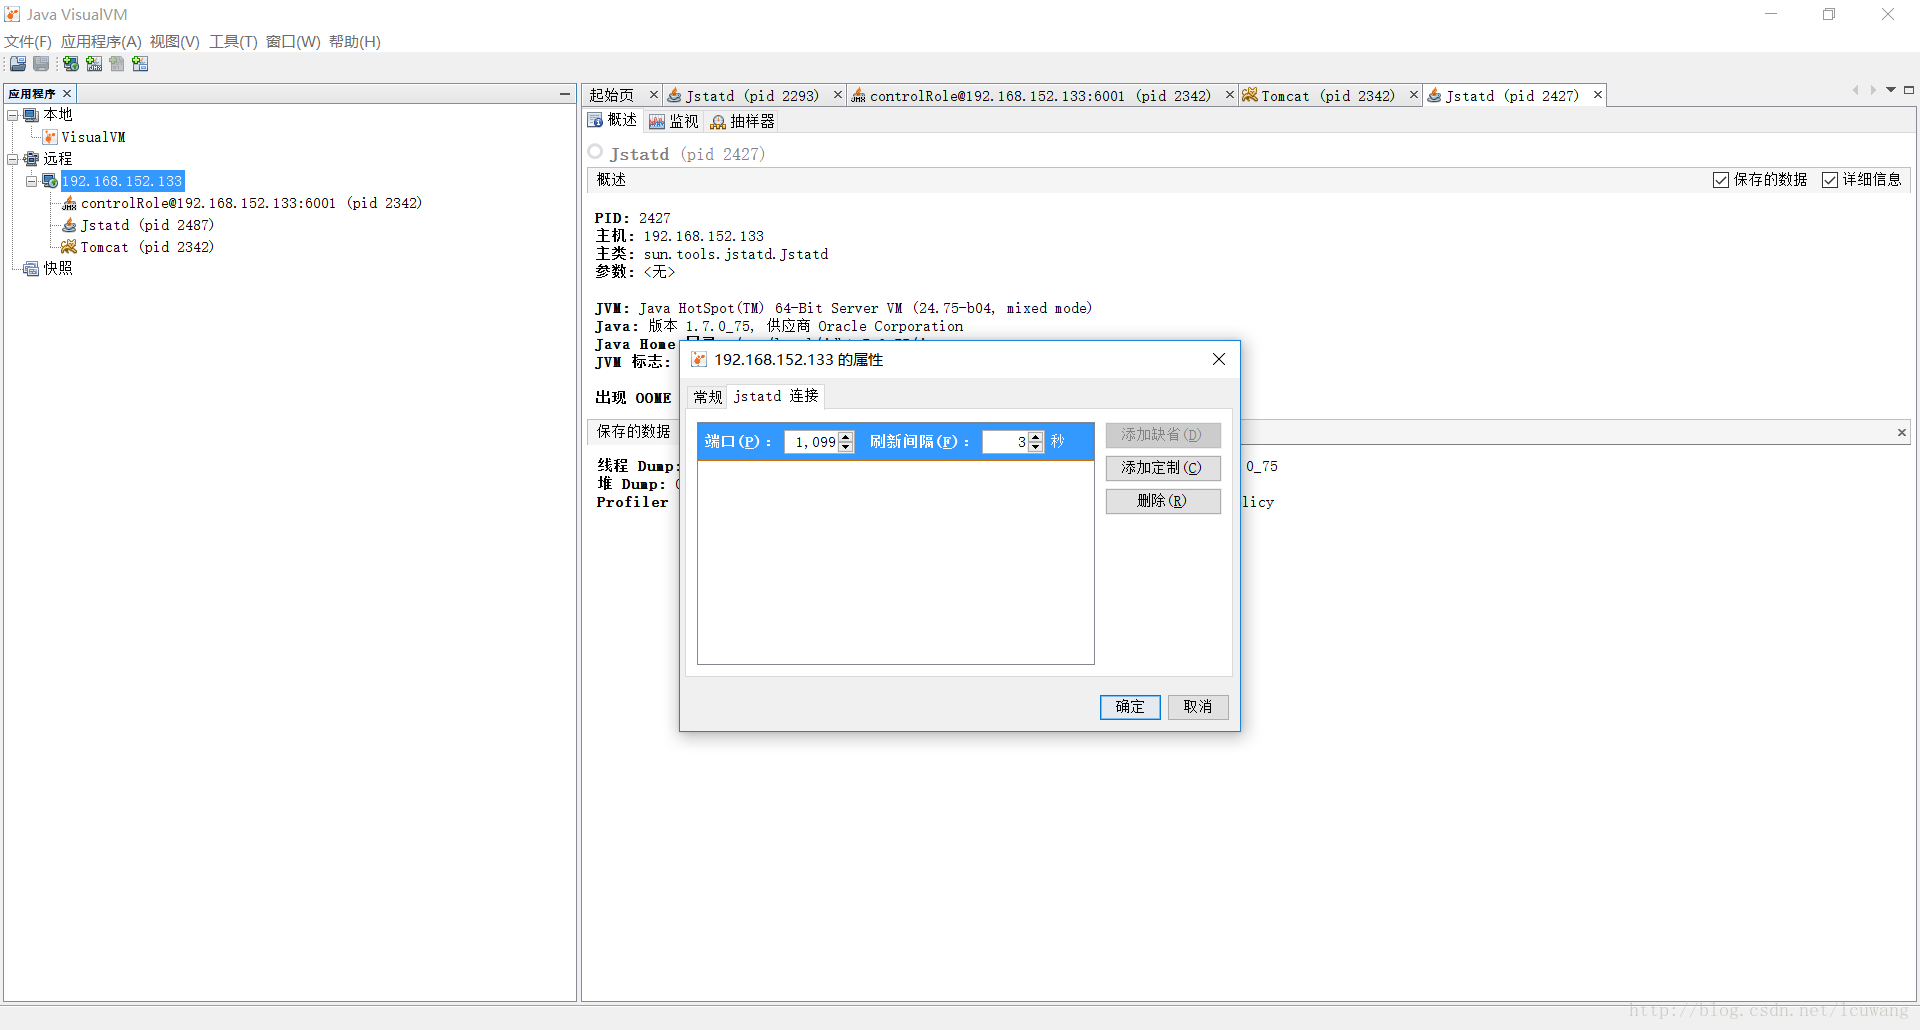This screenshot has height=1030, width=1920.
Task: Open the 窗口(W) menu
Action: coord(293,42)
